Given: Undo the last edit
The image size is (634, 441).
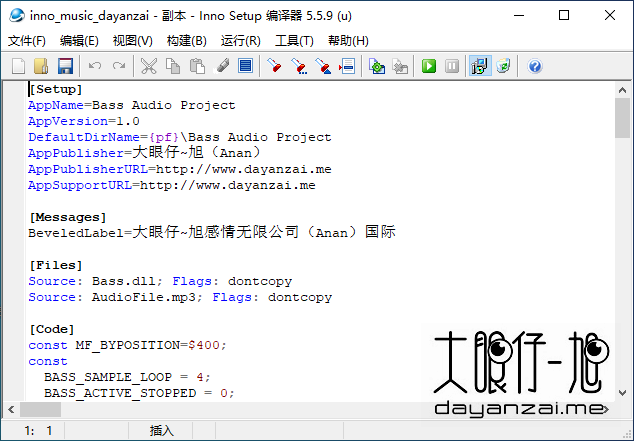Looking at the screenshot, I should 95,66.
